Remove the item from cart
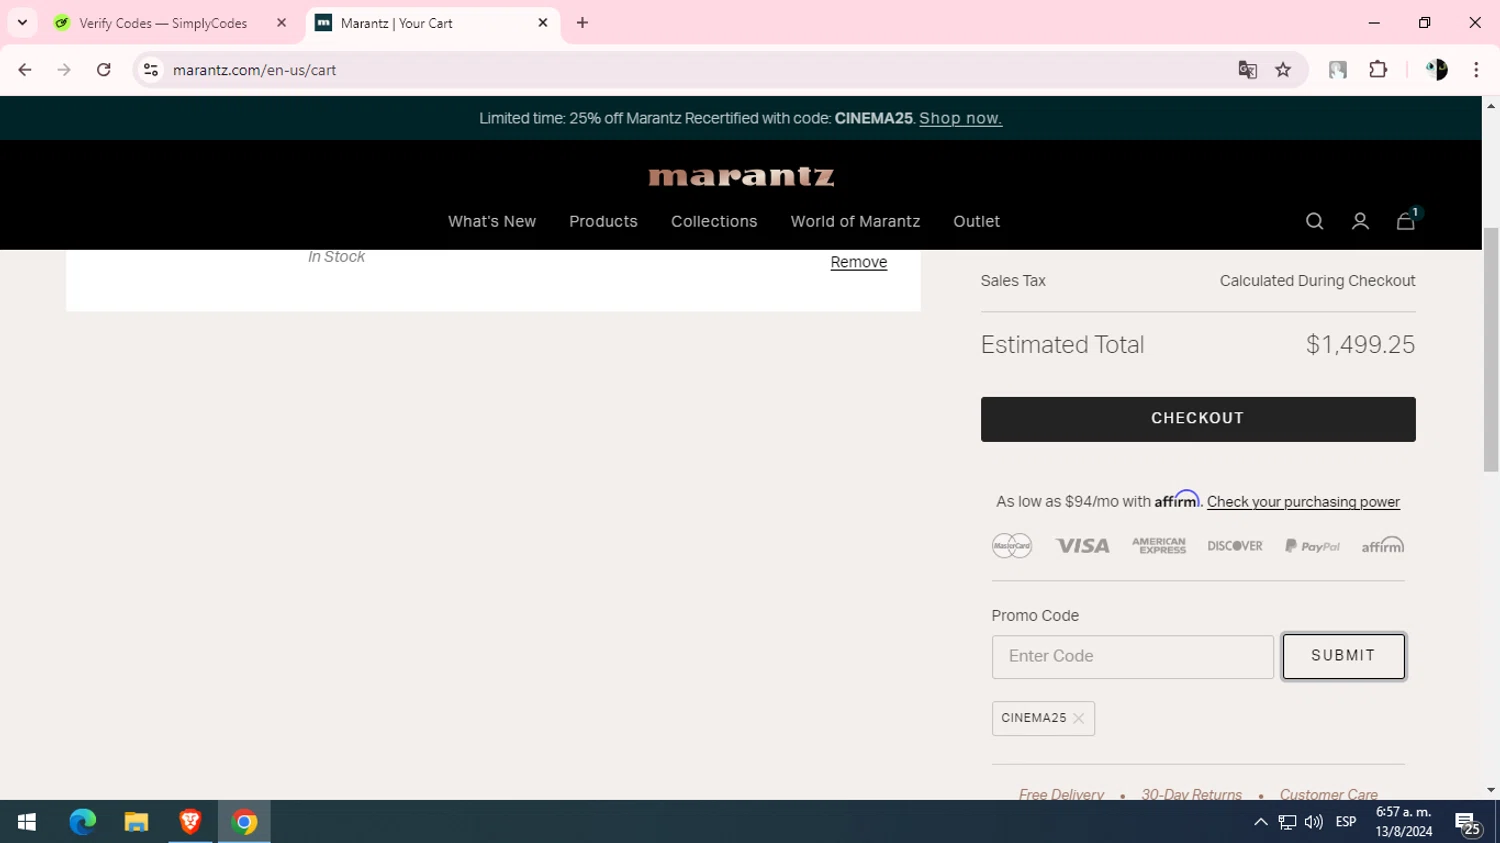 (x=858, y=262)
